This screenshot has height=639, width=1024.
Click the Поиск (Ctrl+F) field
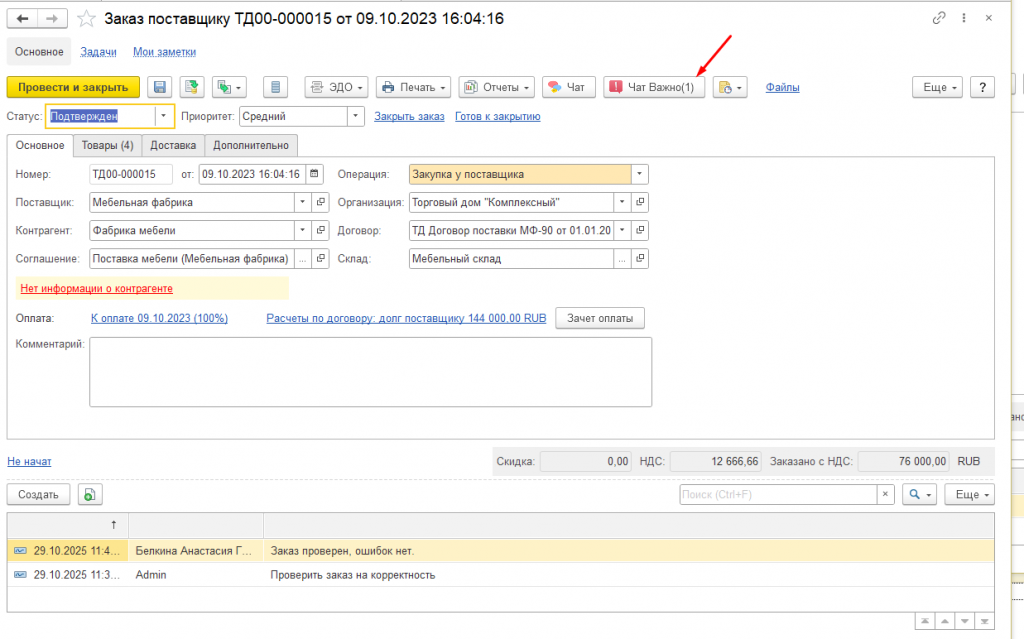point(778,495)
